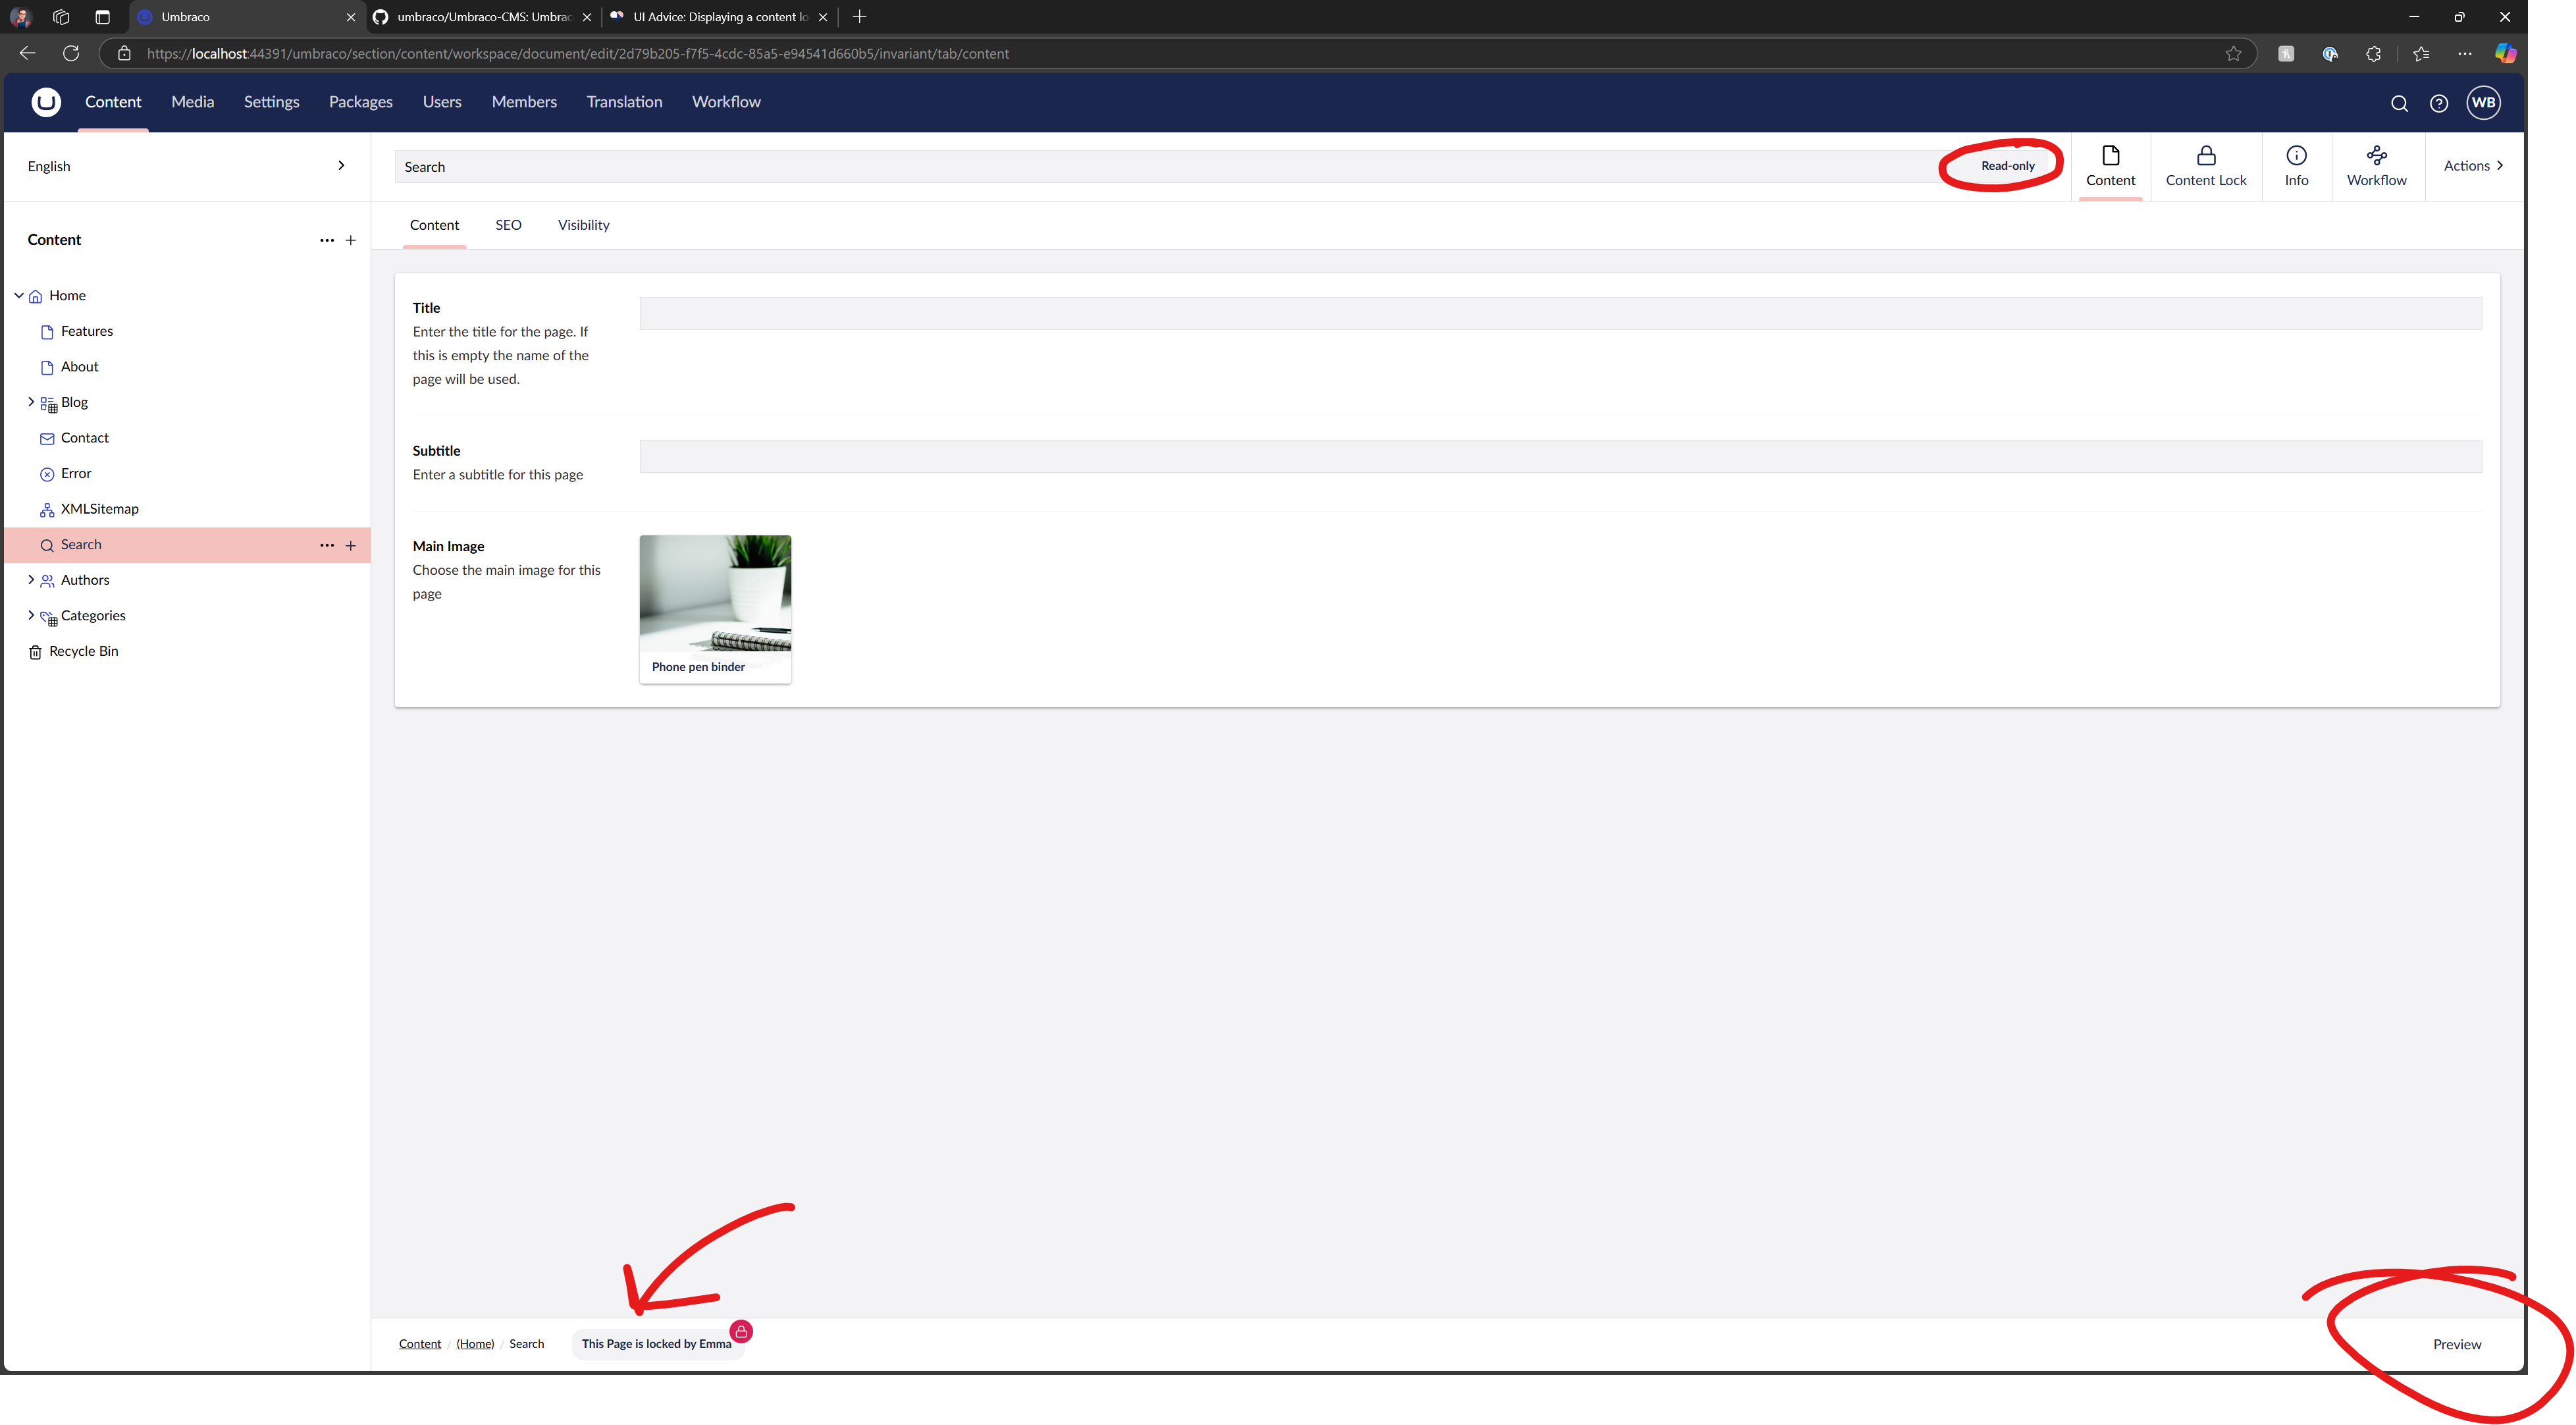Collapse the Home tree node
Screen dimensions: 2576x1425
click(x=19, y=295)
